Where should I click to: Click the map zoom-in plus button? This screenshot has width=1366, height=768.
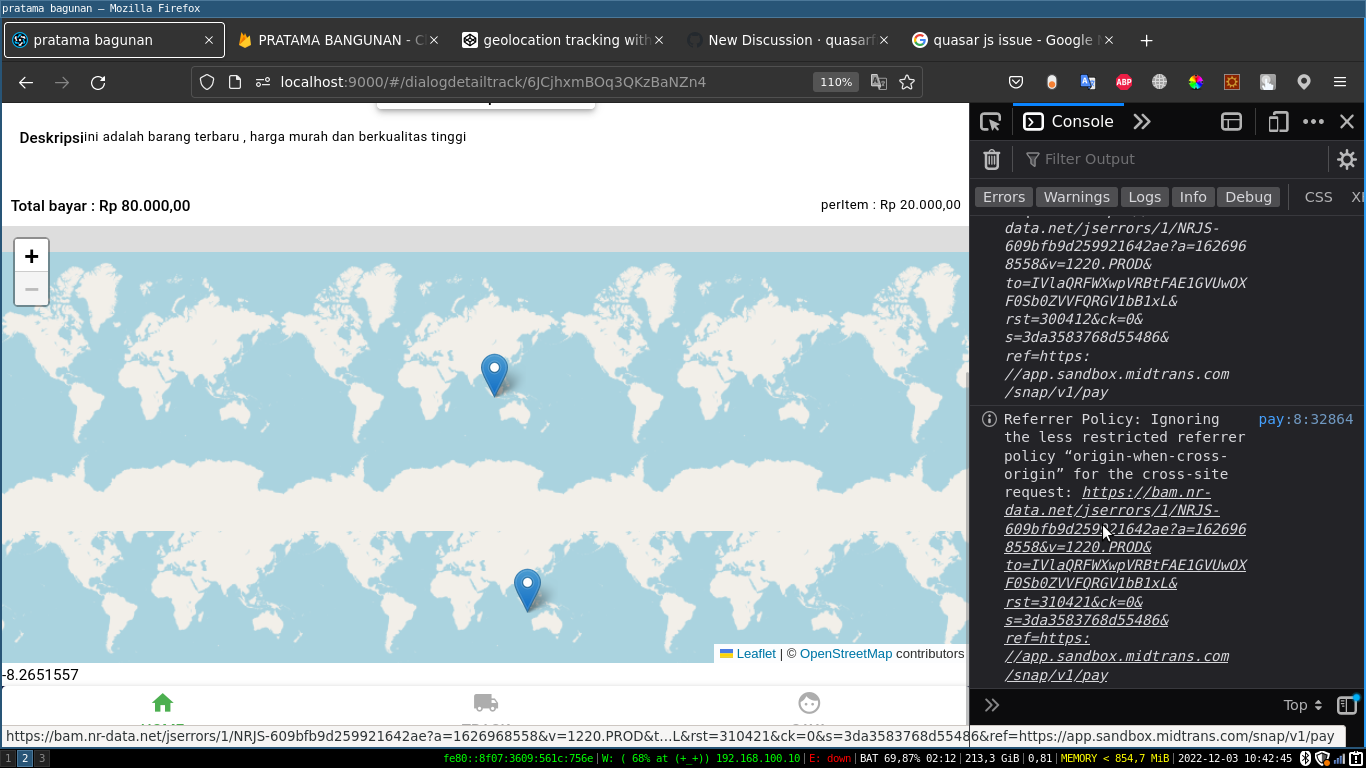[x=31, y=255]
